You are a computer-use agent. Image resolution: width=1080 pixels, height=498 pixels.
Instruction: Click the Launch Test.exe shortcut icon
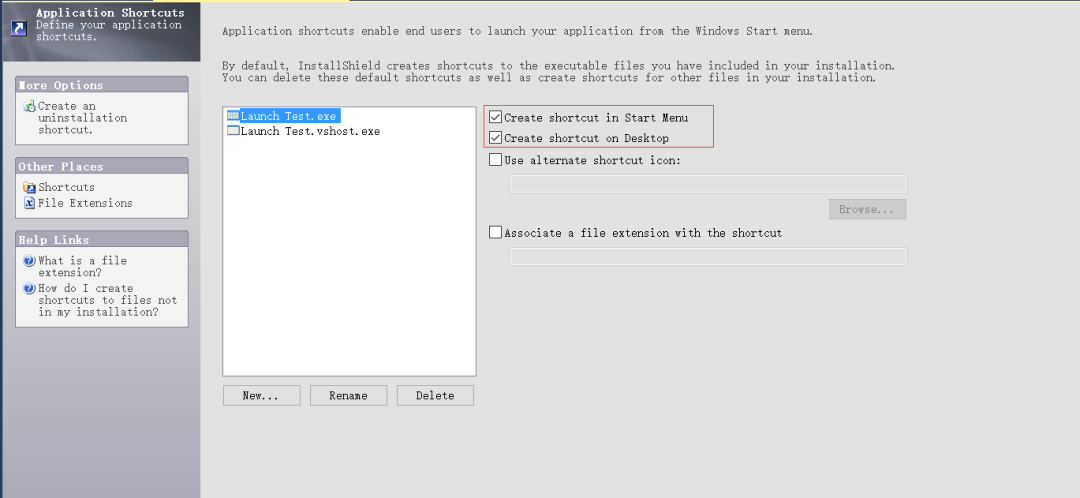(x=233, y=116)
